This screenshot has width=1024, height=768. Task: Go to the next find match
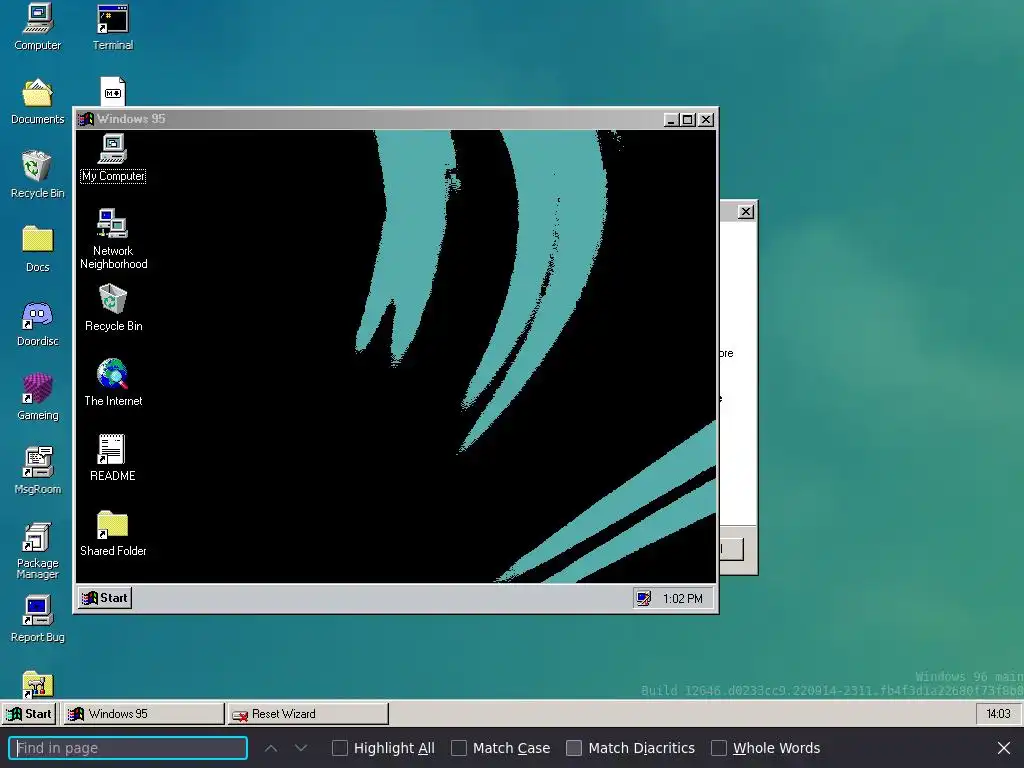[x=300, y=748]
